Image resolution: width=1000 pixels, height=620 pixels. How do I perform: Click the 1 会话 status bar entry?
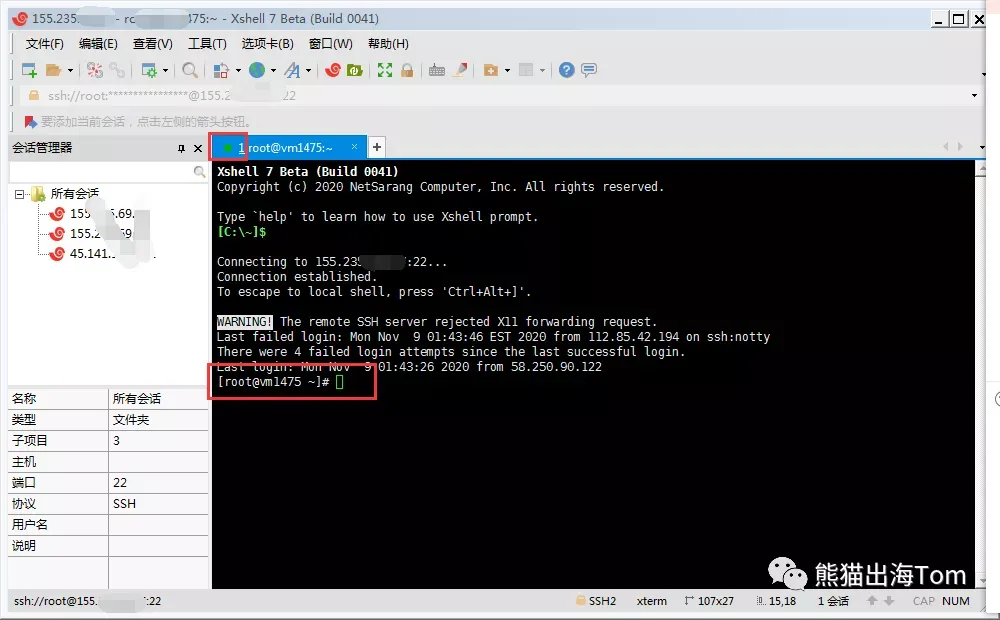(x=834, y=601)
